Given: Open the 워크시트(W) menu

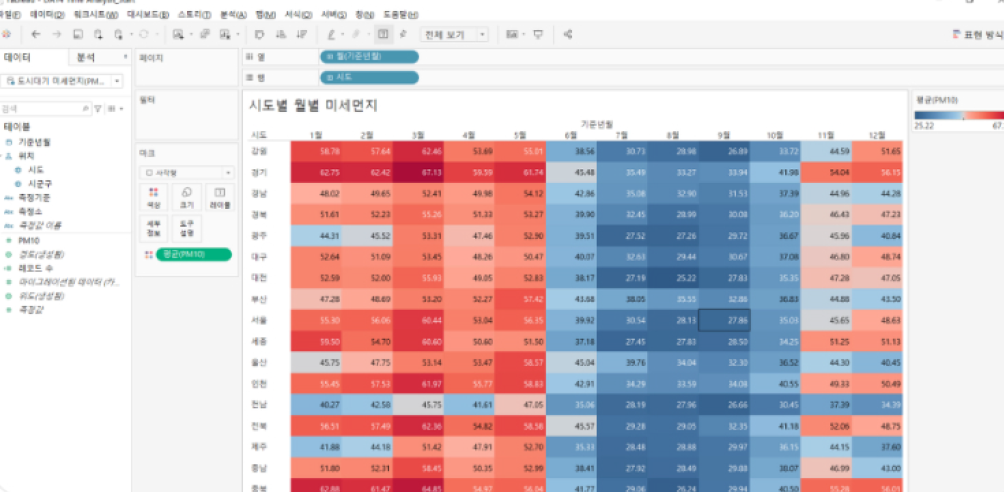Looking at the screenshot, I should pos(95,14).
